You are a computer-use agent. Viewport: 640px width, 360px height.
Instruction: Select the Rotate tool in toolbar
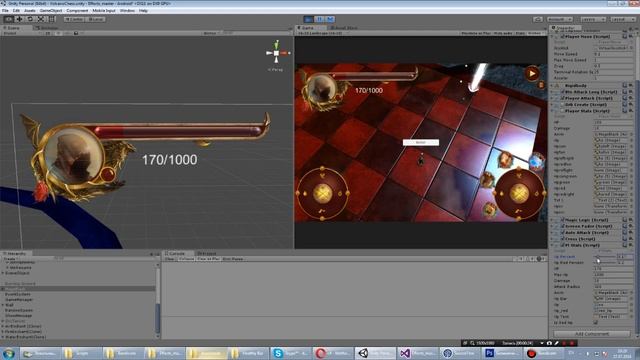(30, 19)
